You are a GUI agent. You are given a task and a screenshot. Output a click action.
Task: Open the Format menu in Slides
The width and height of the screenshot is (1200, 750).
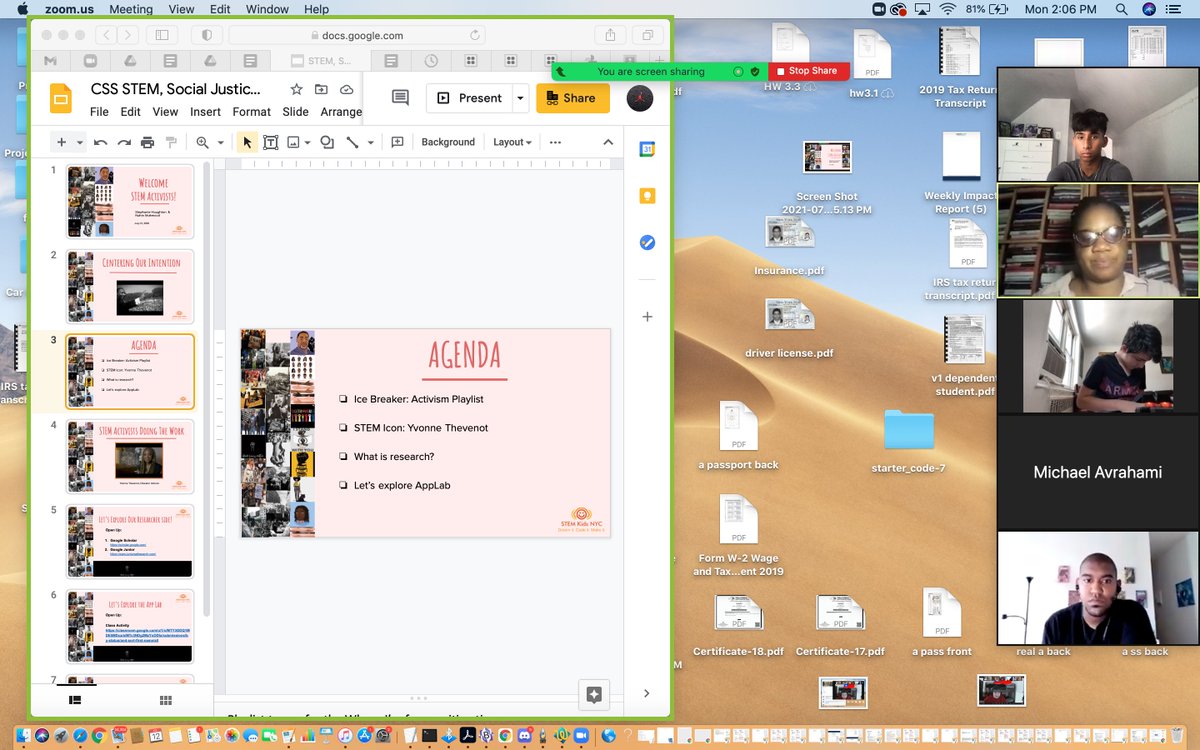(x=252, y=112)
